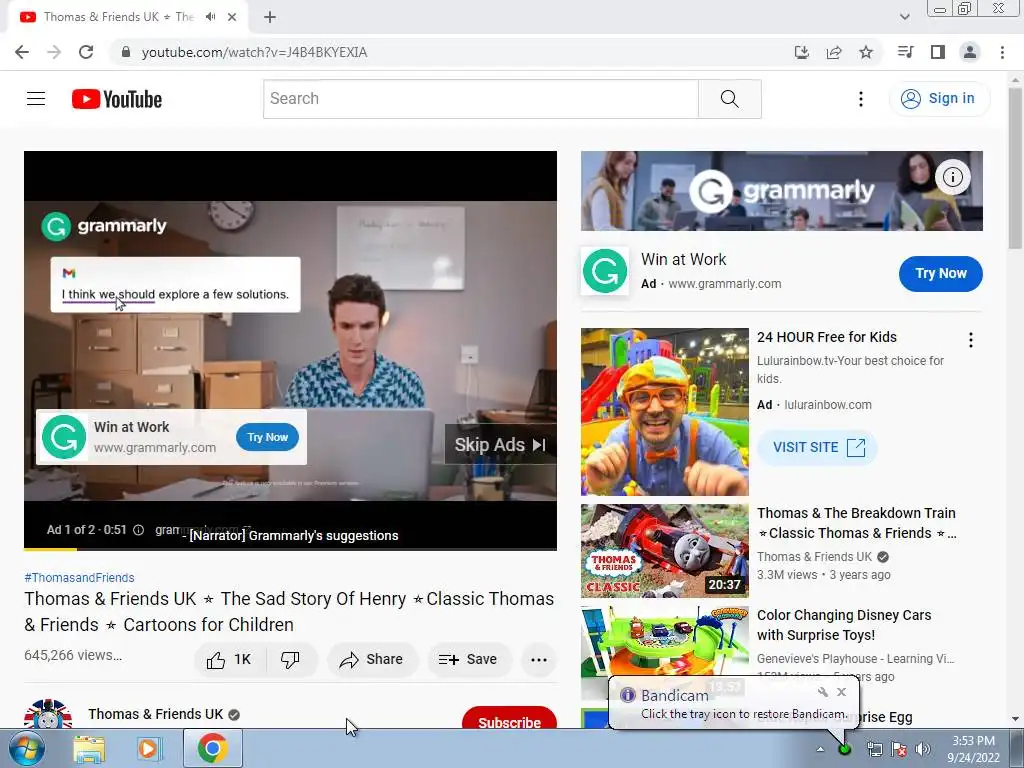Image resolution: width=1024 pixels, height=768 pixels.
Task: Open YouTube hamburger guide menu
Action: point(36,99)
